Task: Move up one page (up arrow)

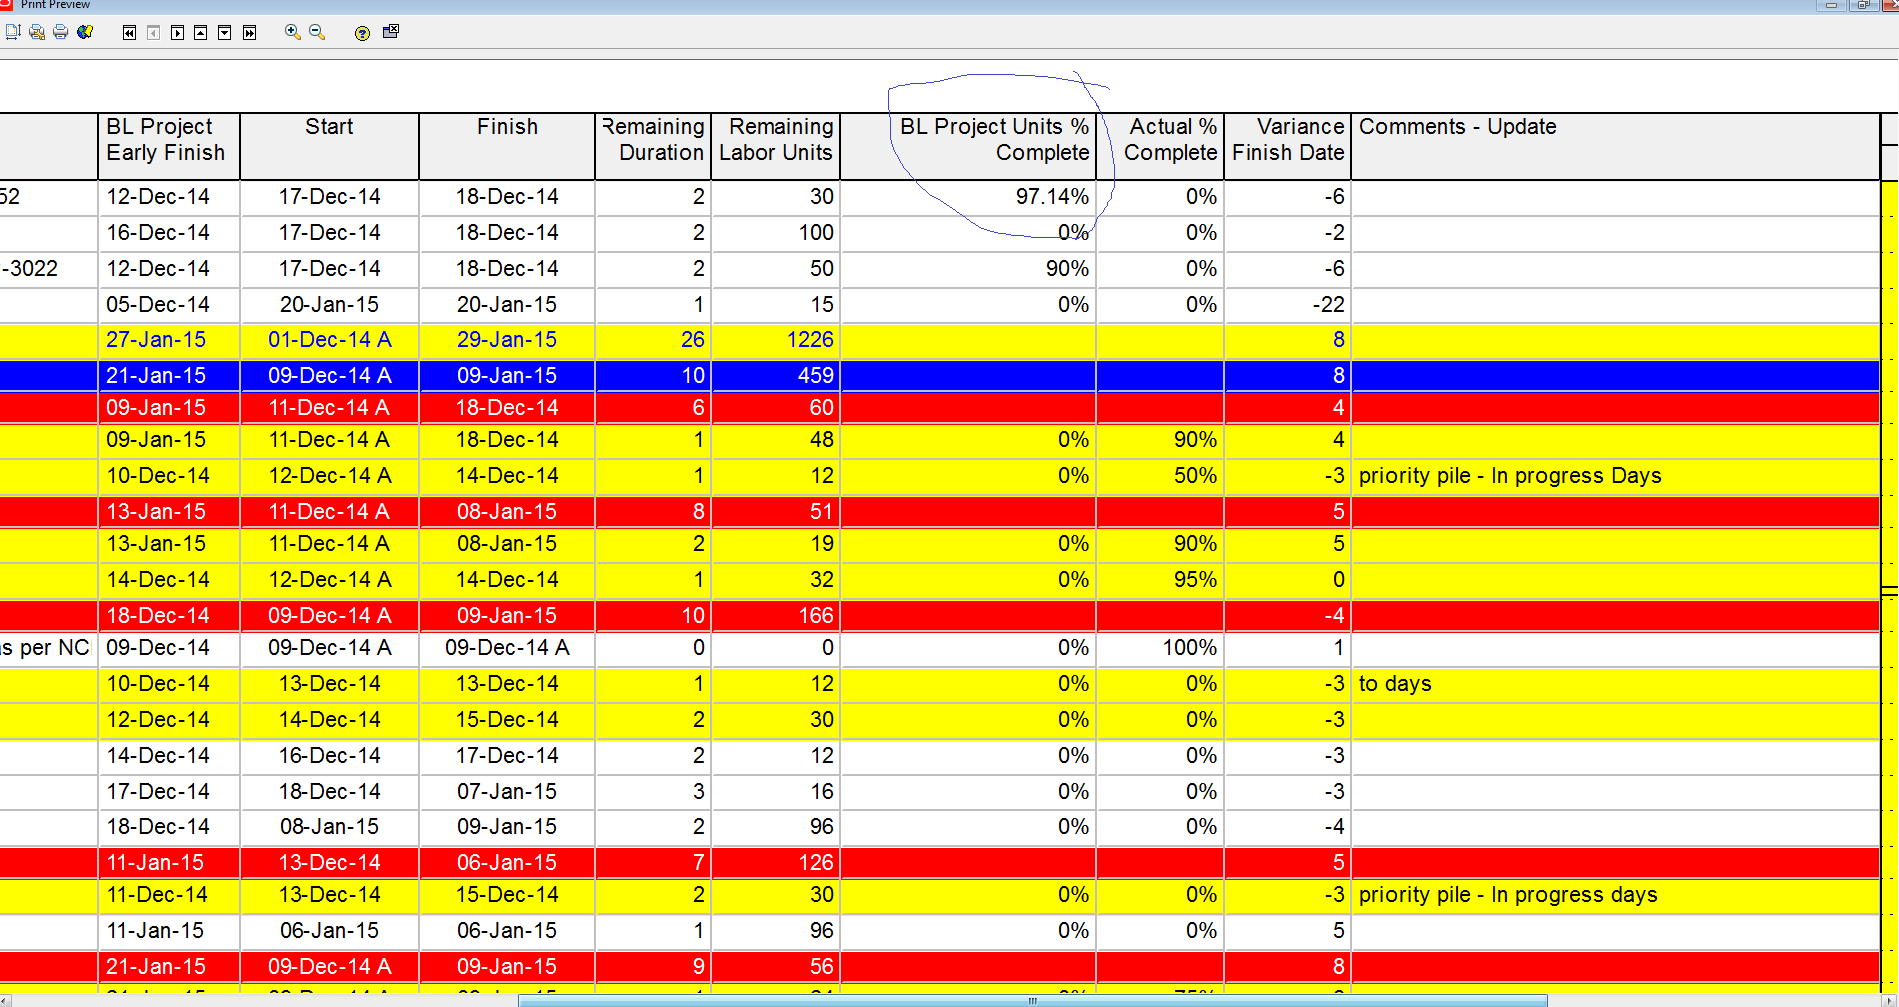Action: click(201, 33)
